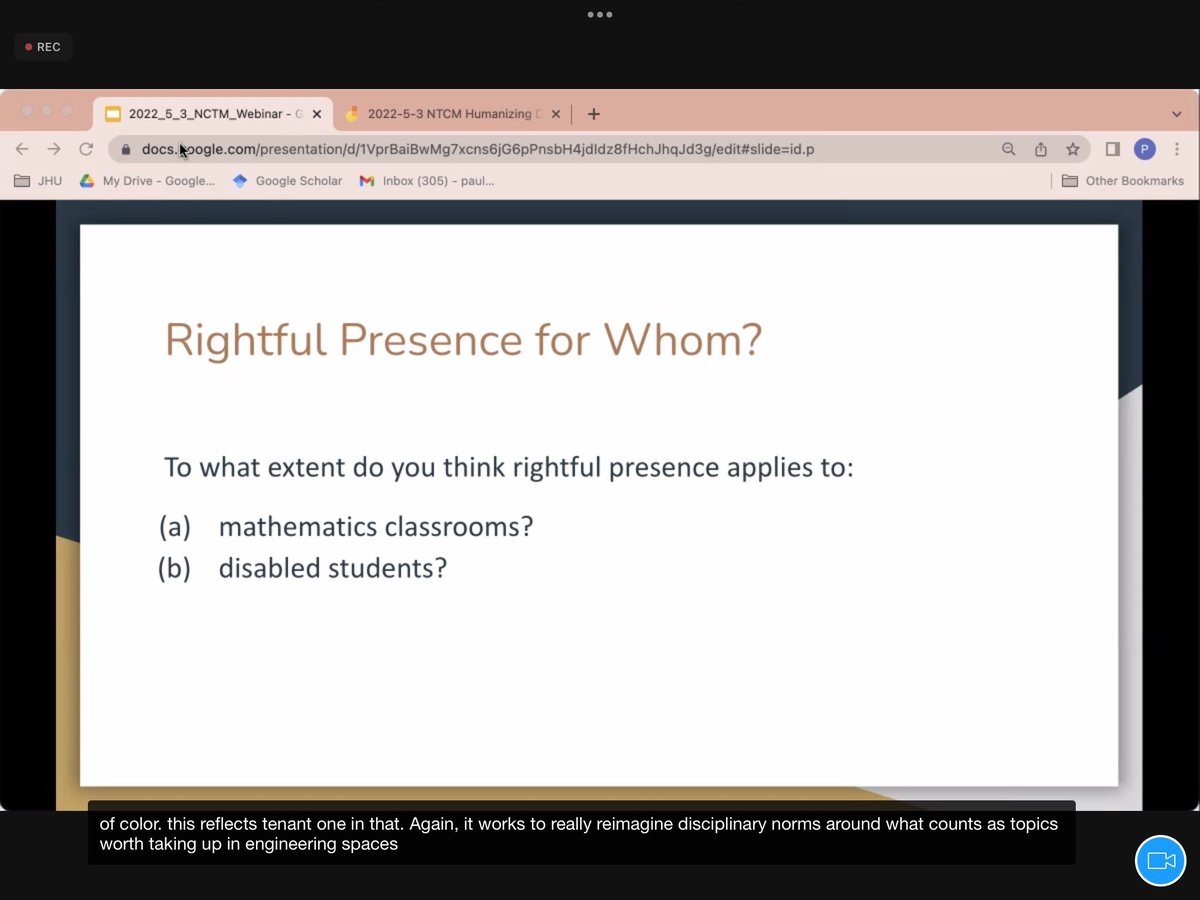The image size is (1200, 900).
Task: Expand the tab search chevron
Action: (1176, 114)
